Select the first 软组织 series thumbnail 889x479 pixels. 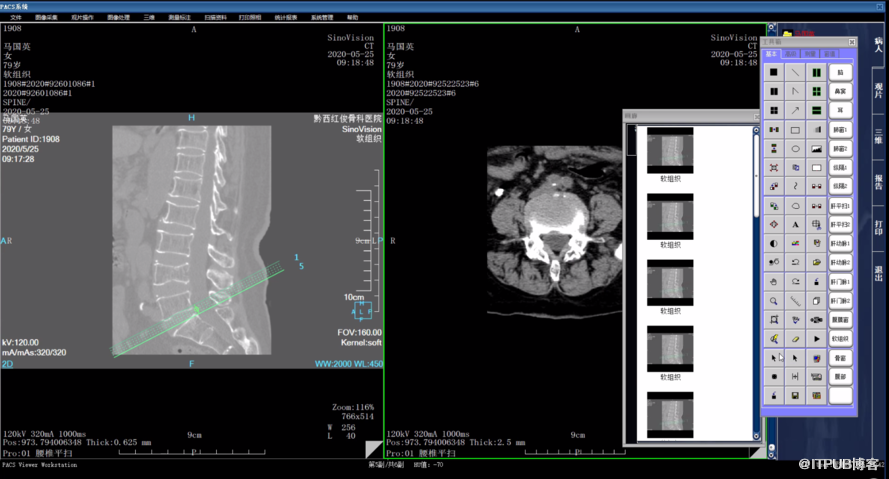click(x=670, y=149)
